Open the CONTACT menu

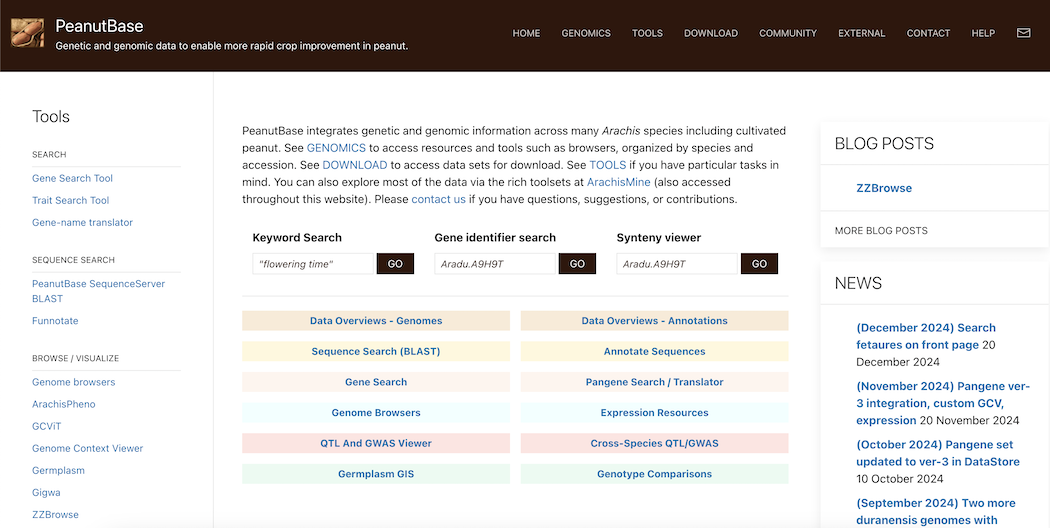tap(928, 33)
